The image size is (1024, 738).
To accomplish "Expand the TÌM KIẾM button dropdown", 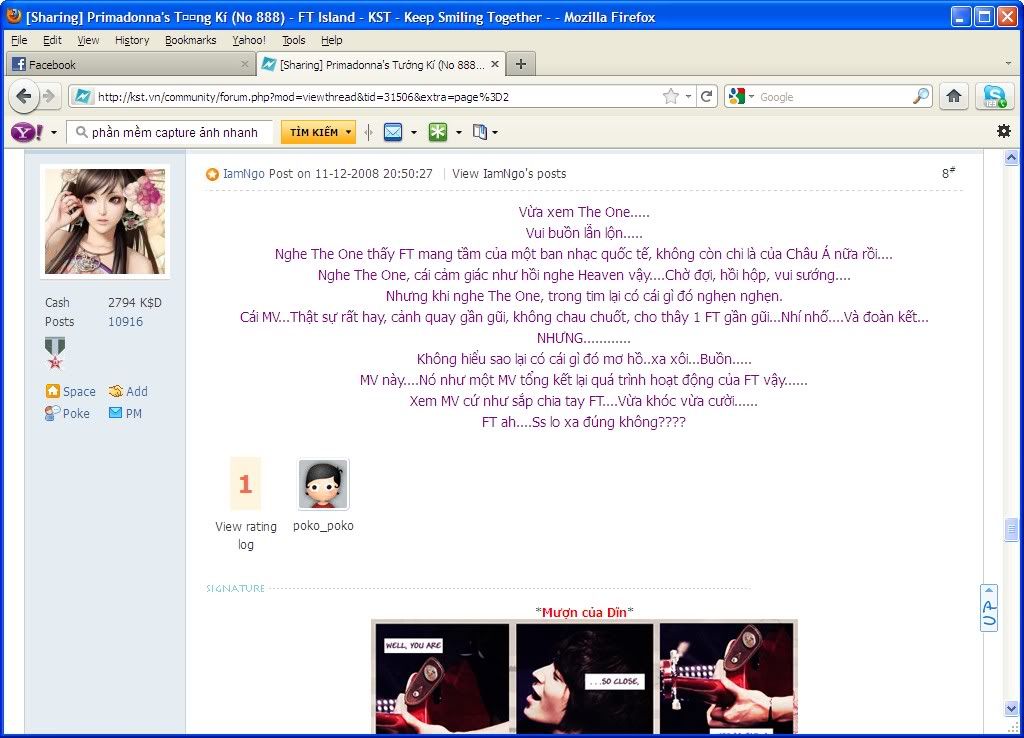I will pos(349,132).
